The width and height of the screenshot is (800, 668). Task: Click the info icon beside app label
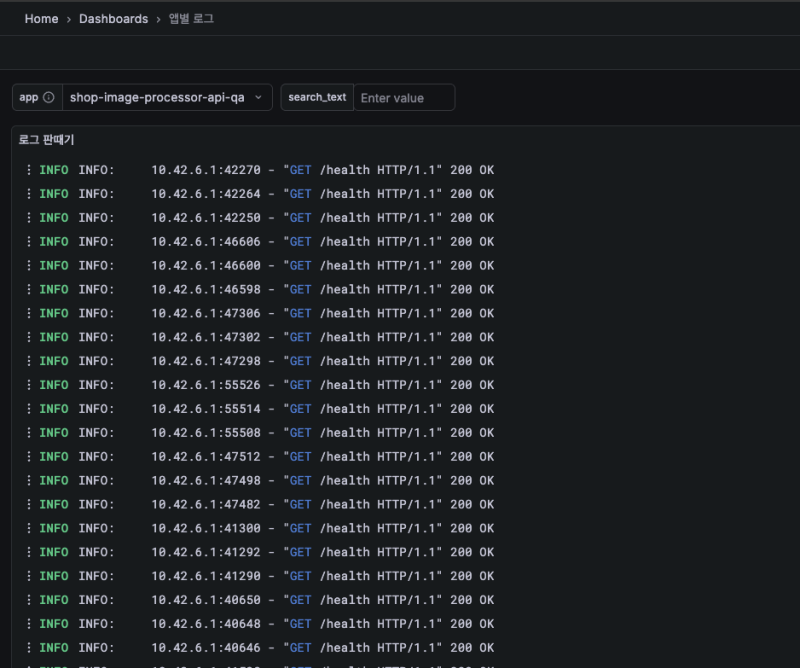[x=49, y=98]
